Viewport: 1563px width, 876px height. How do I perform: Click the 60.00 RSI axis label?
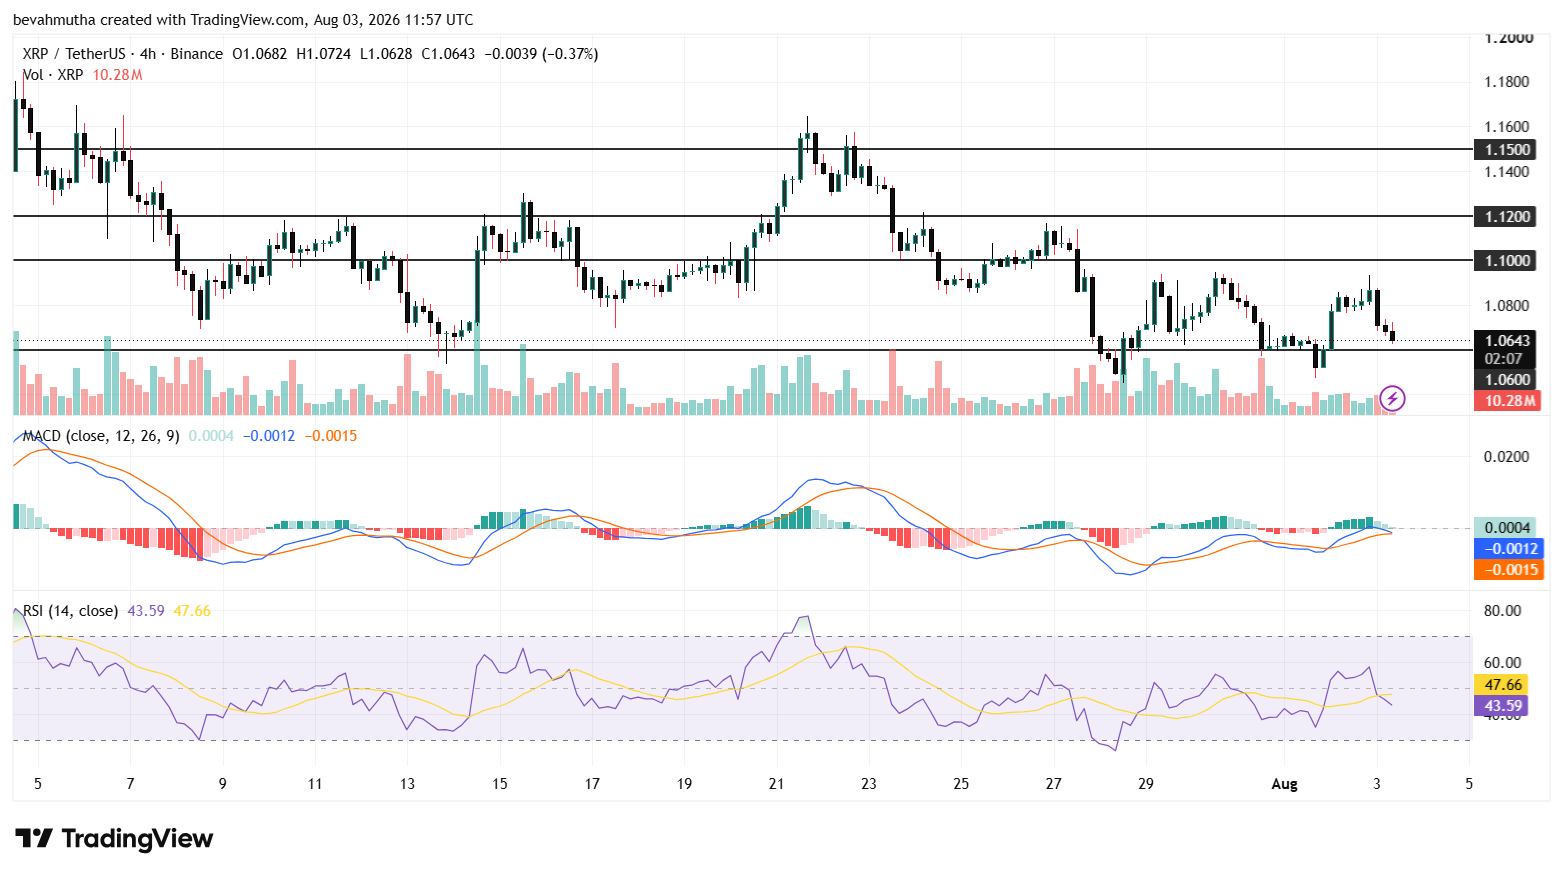(1503, 663)
